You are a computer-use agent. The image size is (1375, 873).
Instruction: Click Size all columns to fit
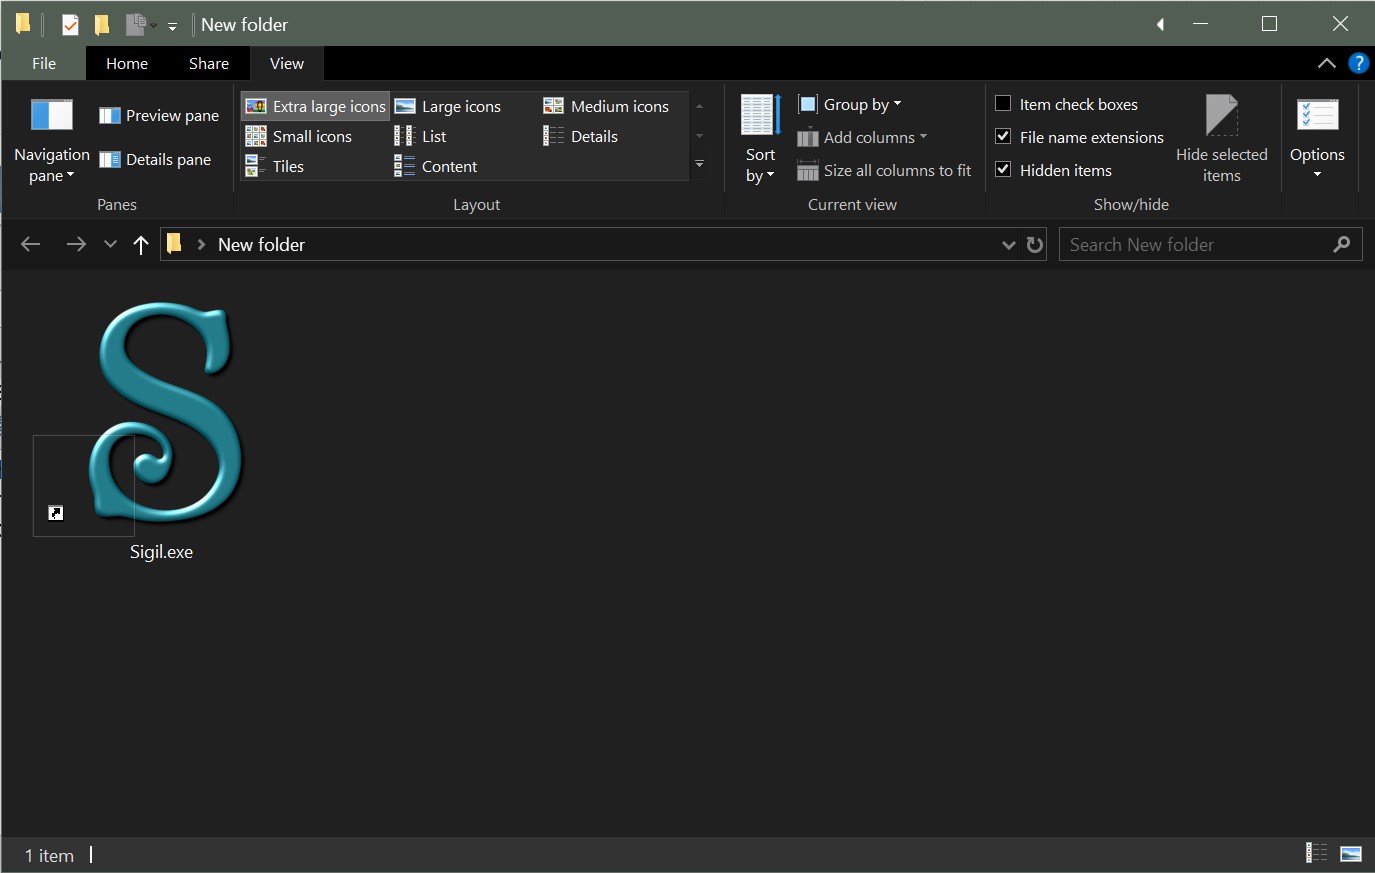884,171
